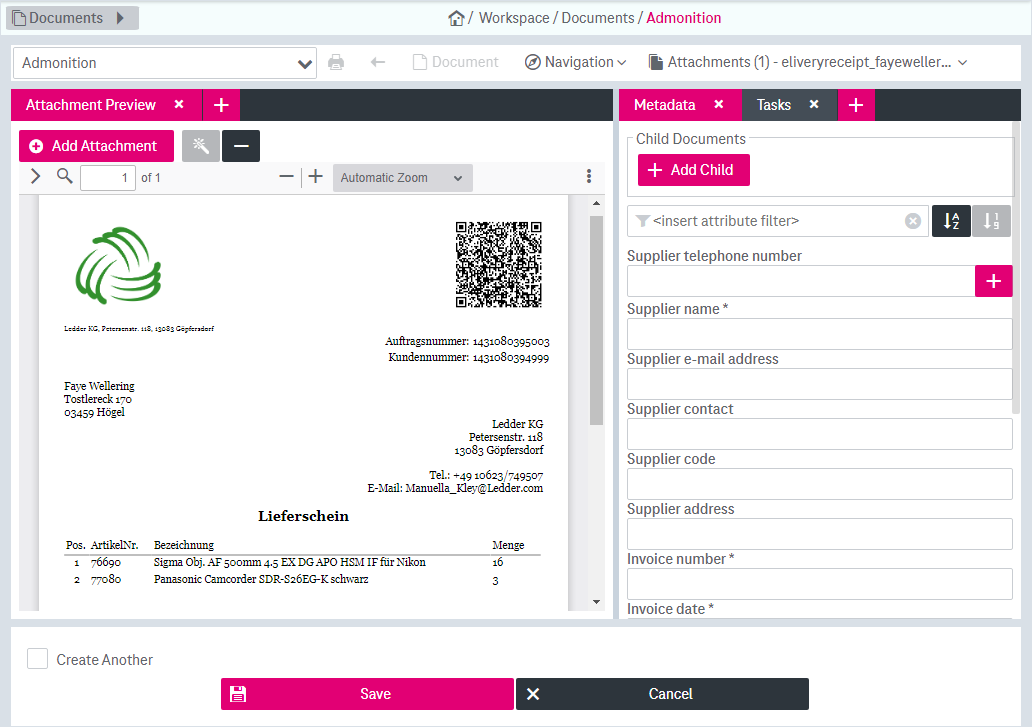This screenshot has width=1032, height=727.
Task: Open the PDF viewer kebab menu icon
Action: [589, 175]
